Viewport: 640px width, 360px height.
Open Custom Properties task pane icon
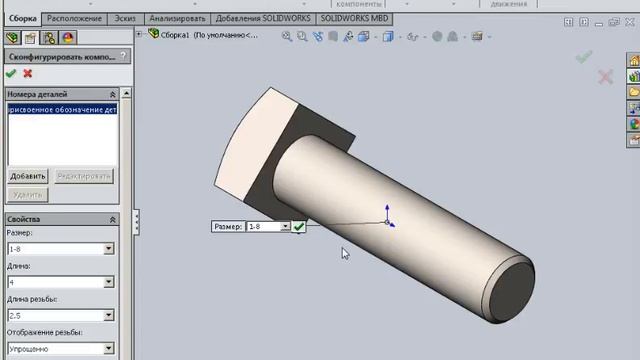[x=634, y=140]
